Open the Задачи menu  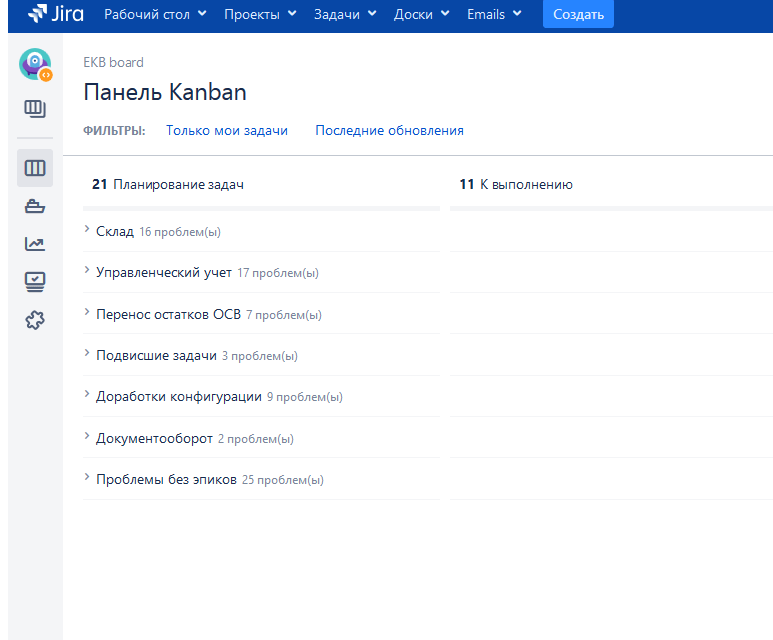[x=345, y=14]
